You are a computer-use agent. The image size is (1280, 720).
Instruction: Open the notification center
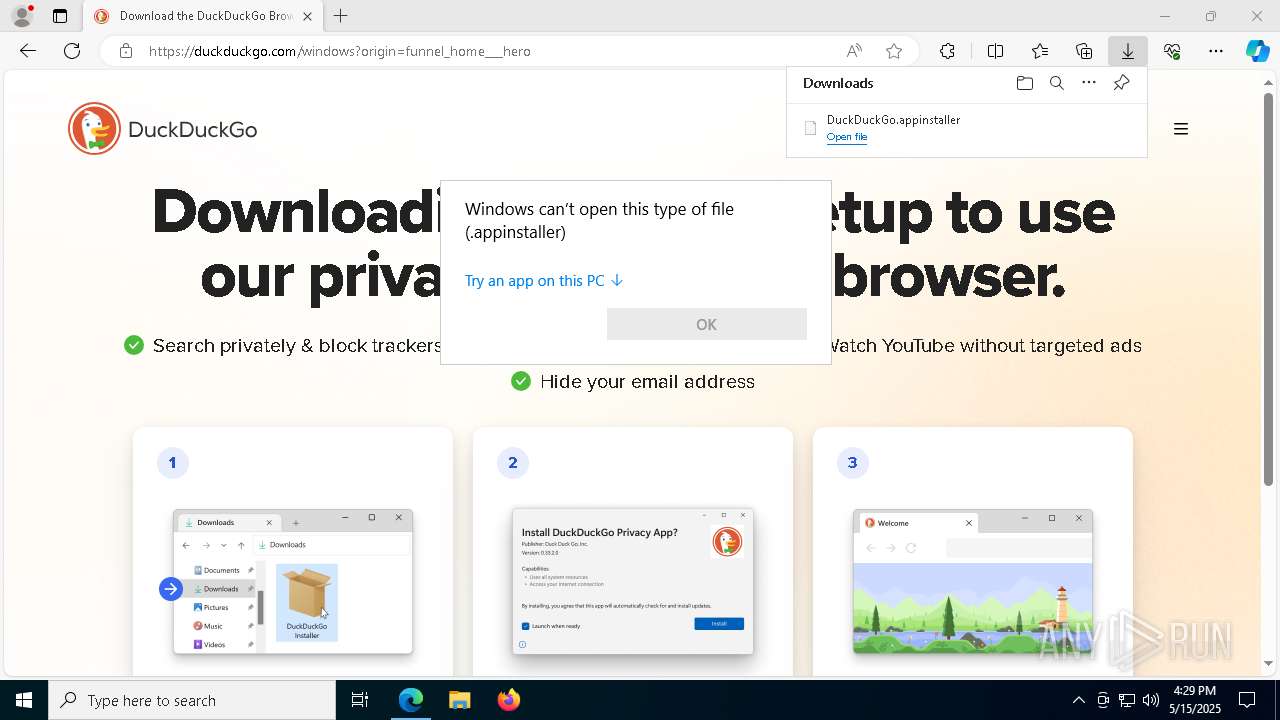coord(1247,700)
